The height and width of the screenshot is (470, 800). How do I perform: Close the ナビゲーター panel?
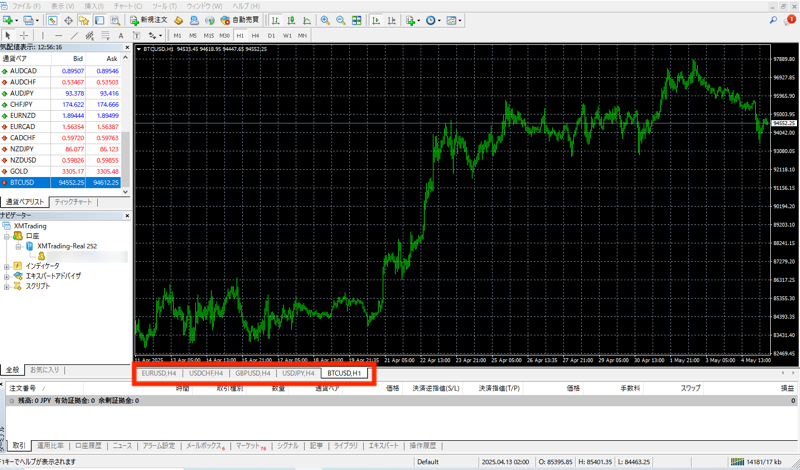pos(128,216)
